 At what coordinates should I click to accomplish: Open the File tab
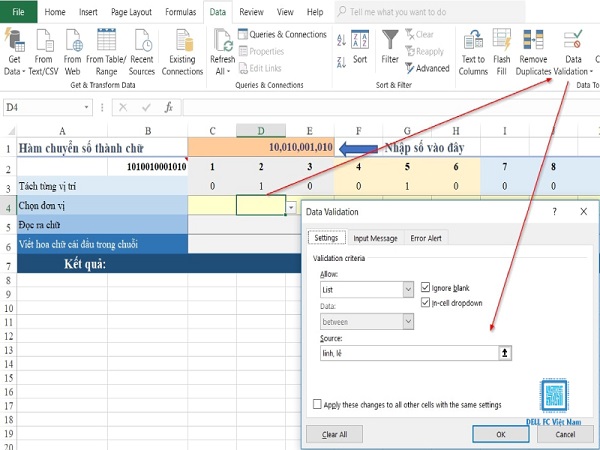[18, 12]
